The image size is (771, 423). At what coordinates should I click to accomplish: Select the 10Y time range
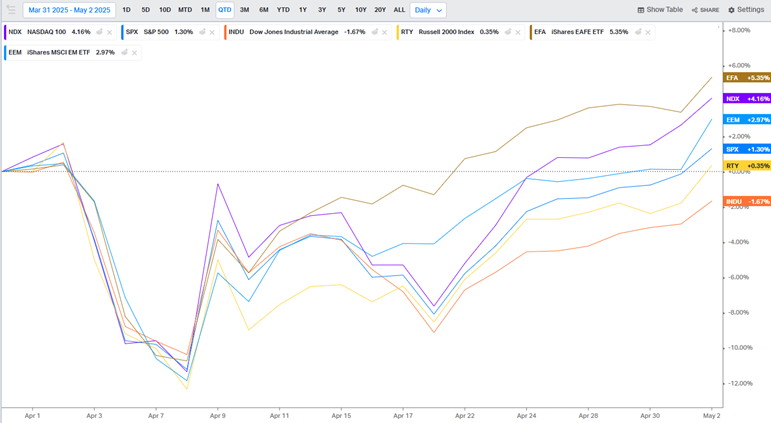coord(360,10)
